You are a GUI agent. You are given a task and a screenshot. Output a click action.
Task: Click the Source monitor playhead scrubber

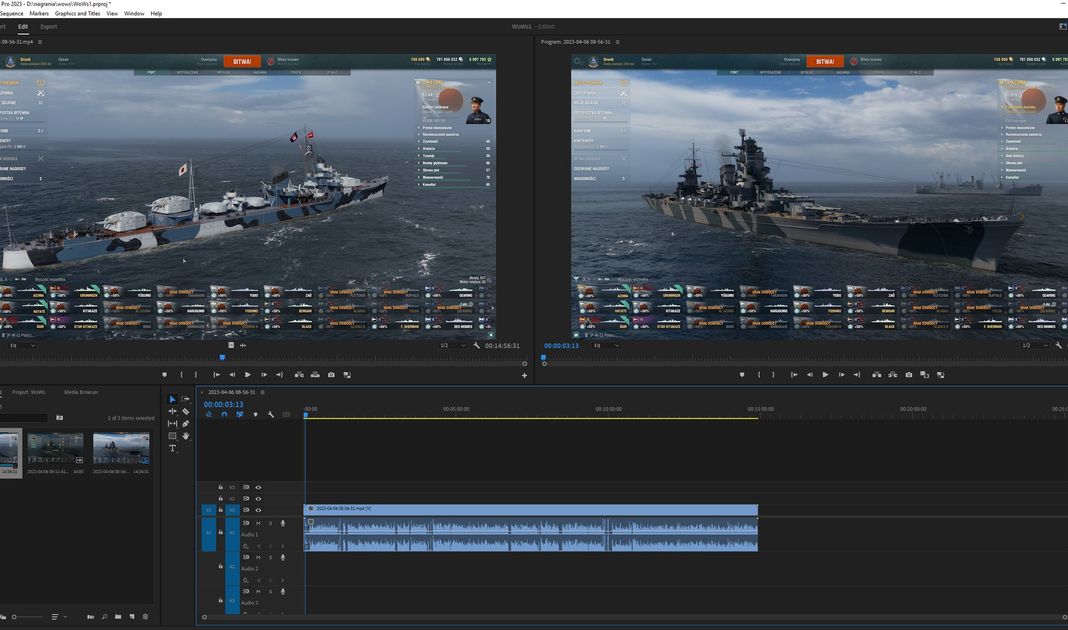point(222,357)
